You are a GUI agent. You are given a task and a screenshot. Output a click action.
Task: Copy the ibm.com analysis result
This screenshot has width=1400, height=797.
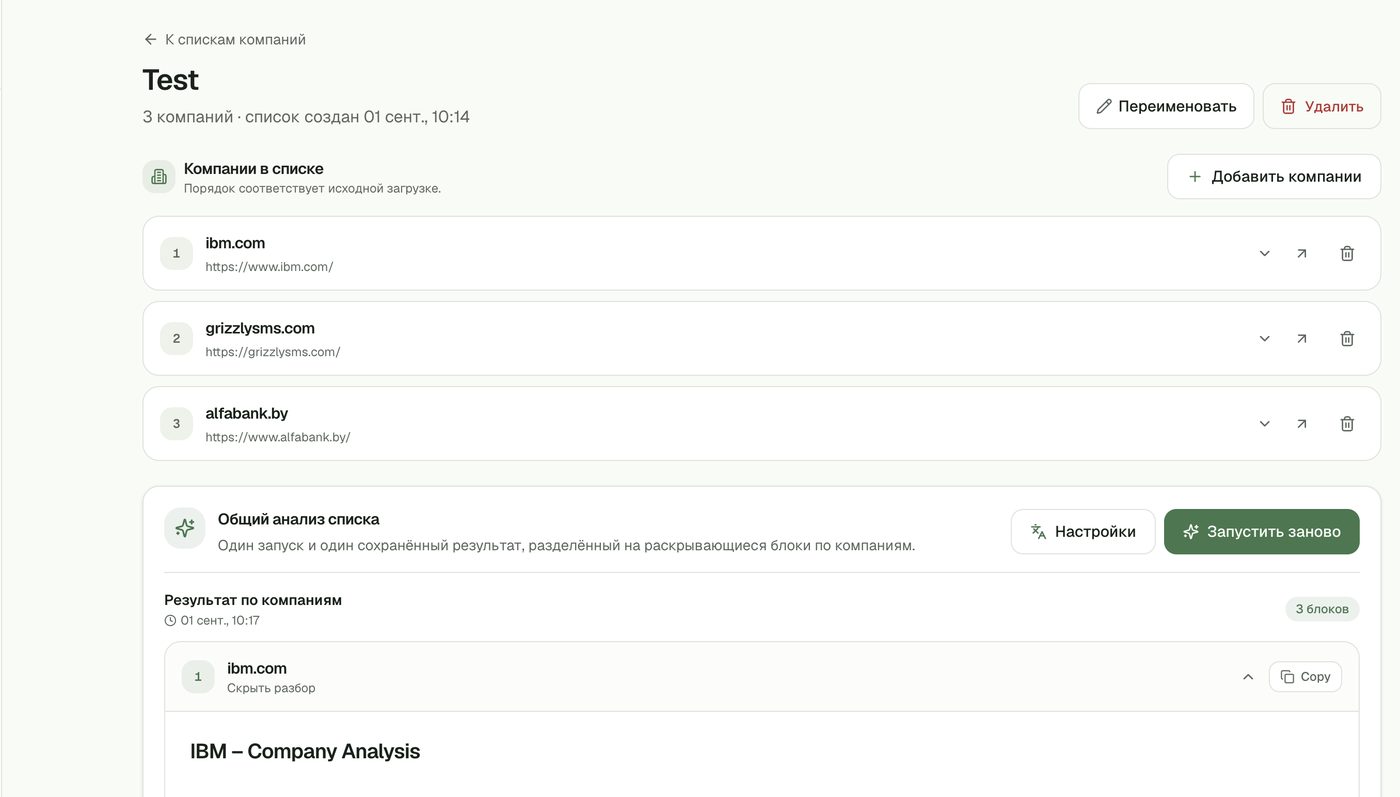click(x=1306, y=677)
